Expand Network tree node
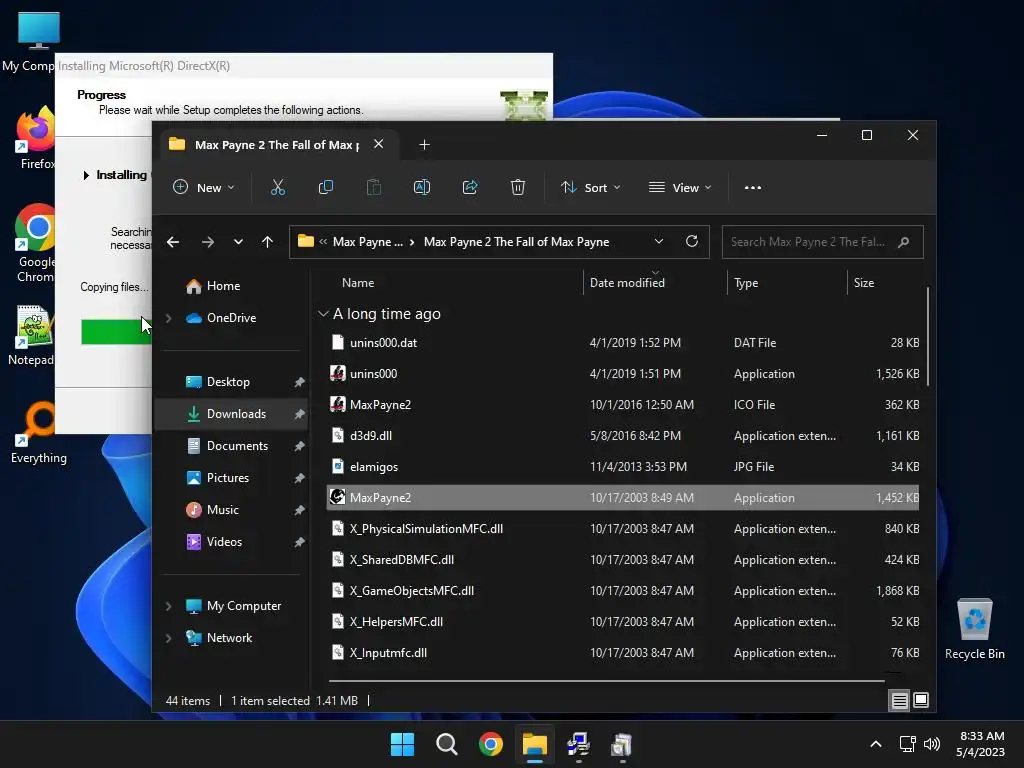 tap(168, 638)
